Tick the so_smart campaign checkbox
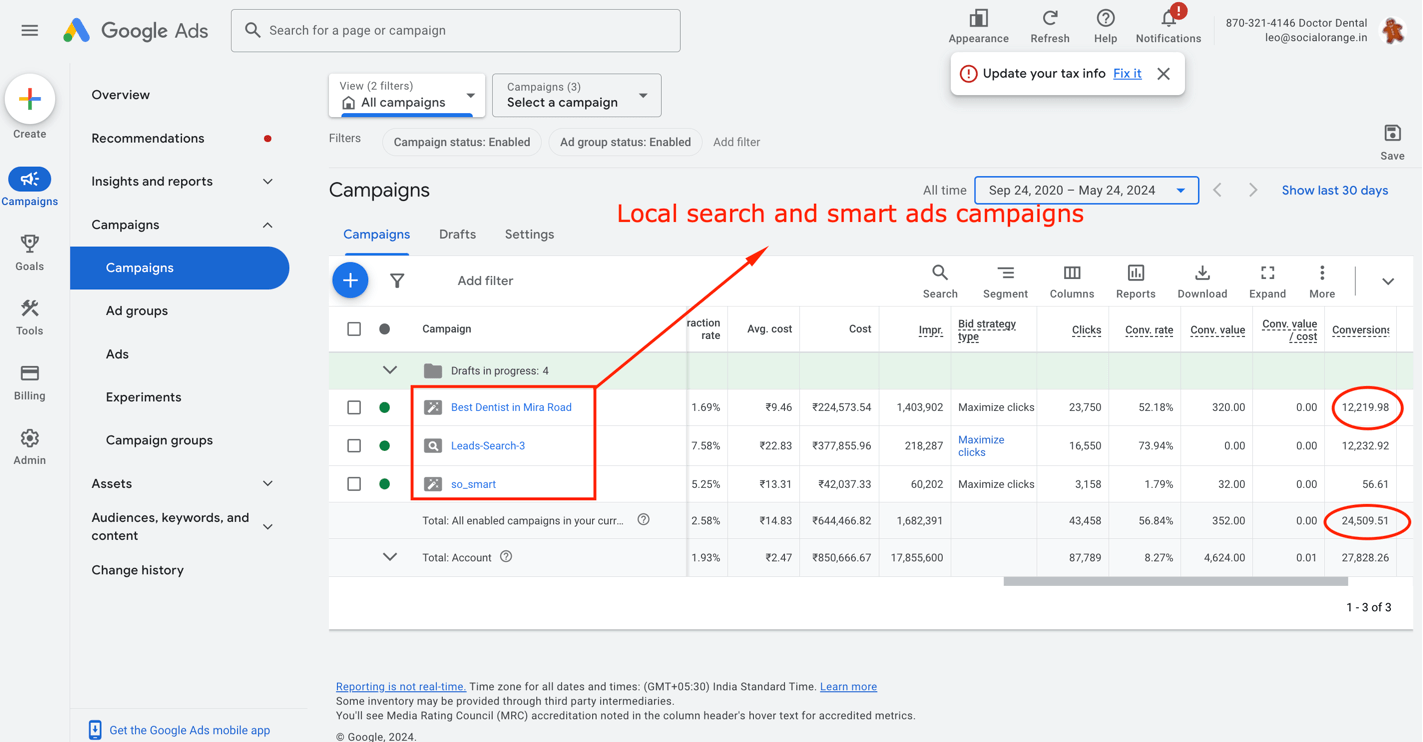The image size is (1423, 742). [354, 484]
